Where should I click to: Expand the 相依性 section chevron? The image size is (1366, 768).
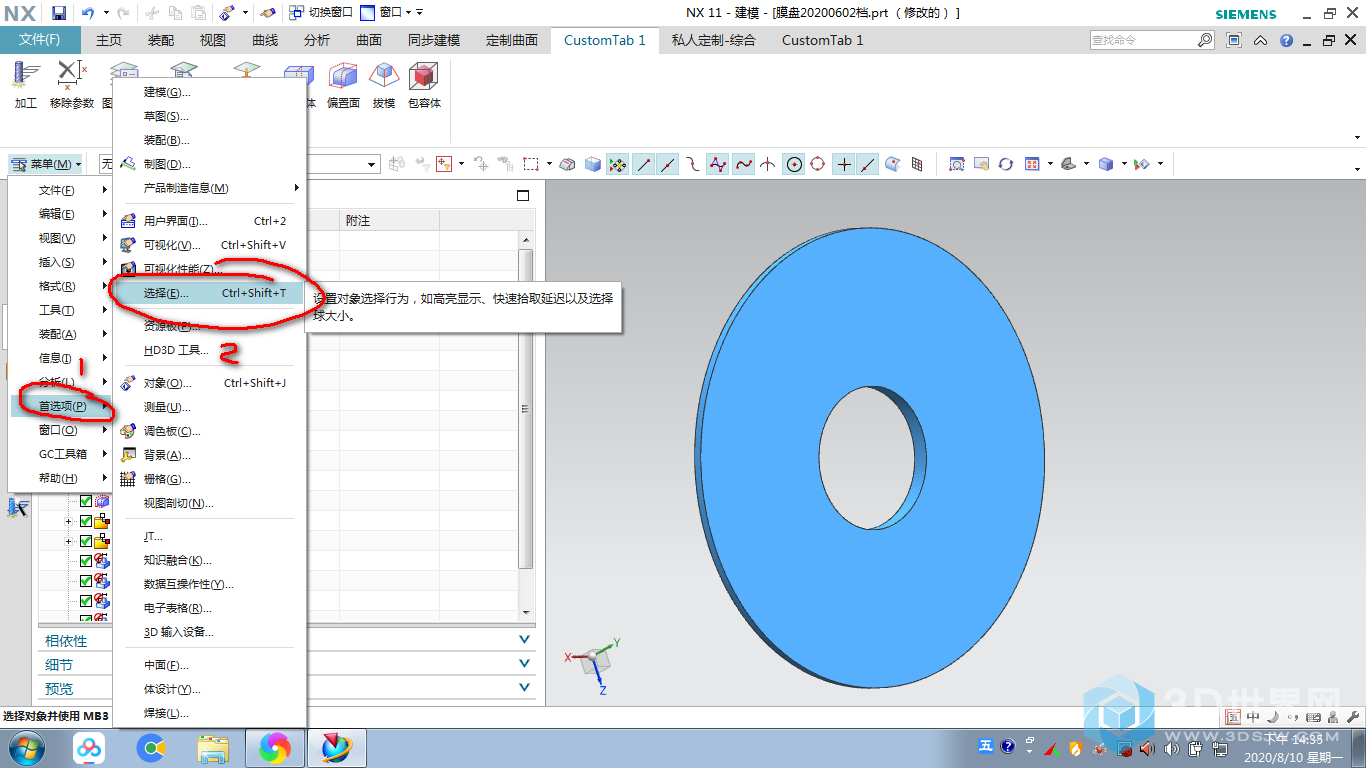tap(525, 640)
